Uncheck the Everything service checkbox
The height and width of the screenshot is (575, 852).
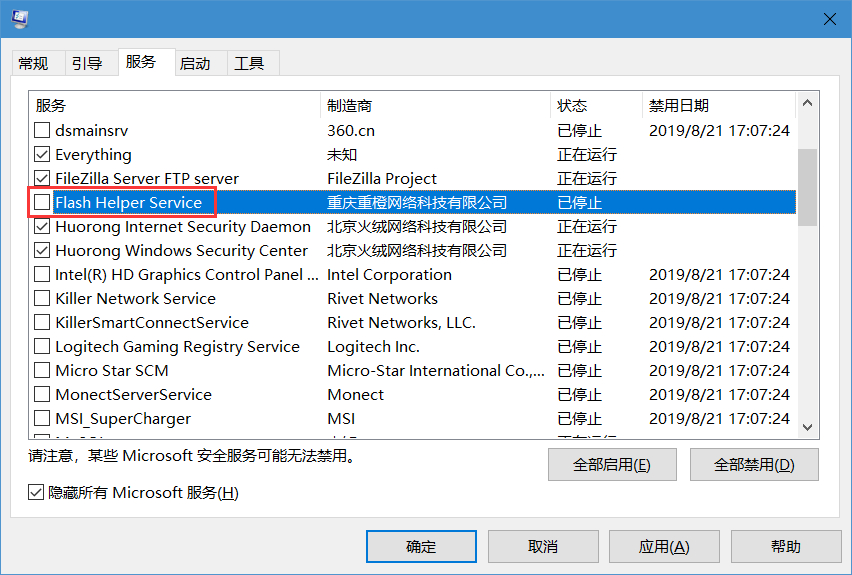(x=42, y=155)
